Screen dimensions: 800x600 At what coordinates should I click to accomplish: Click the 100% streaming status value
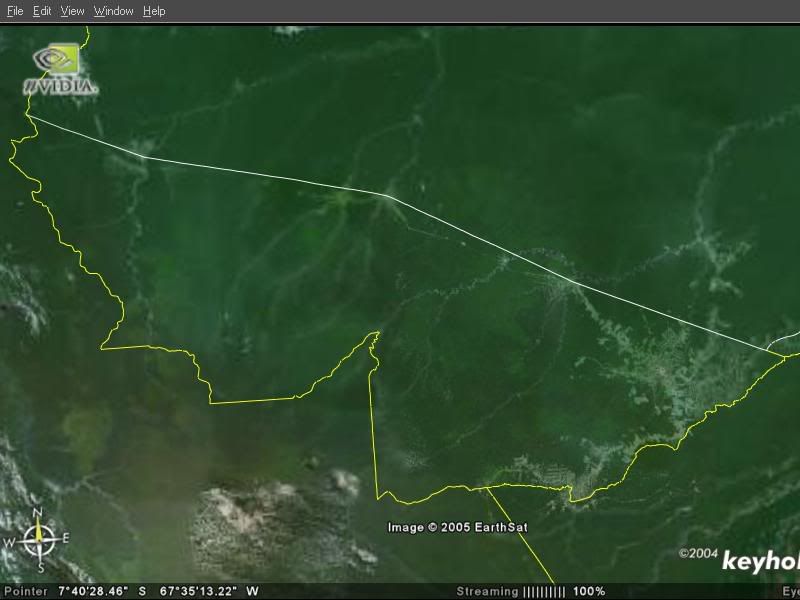pyautogui.click(x=589, y=592)
